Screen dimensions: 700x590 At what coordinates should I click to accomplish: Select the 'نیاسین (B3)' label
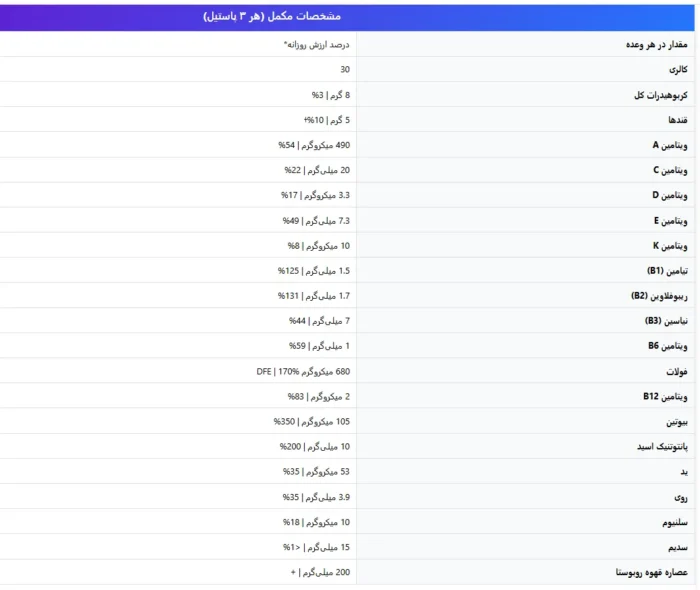click(666, 320)
